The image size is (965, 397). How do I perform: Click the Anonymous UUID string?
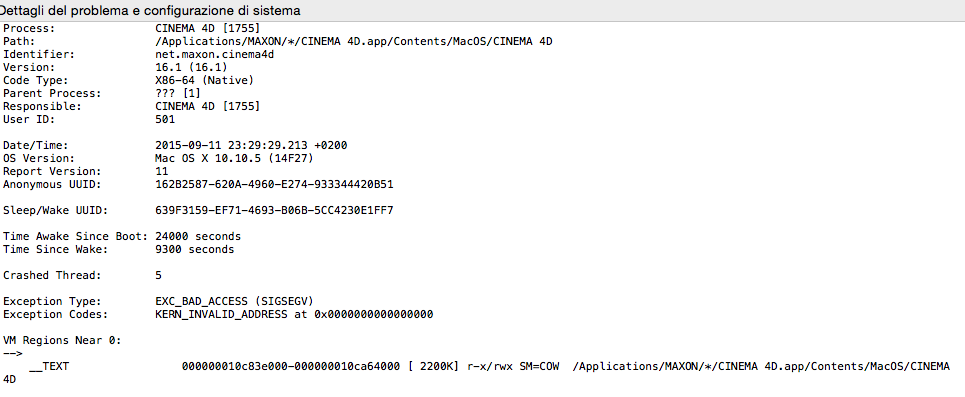(x=274, y=184)
